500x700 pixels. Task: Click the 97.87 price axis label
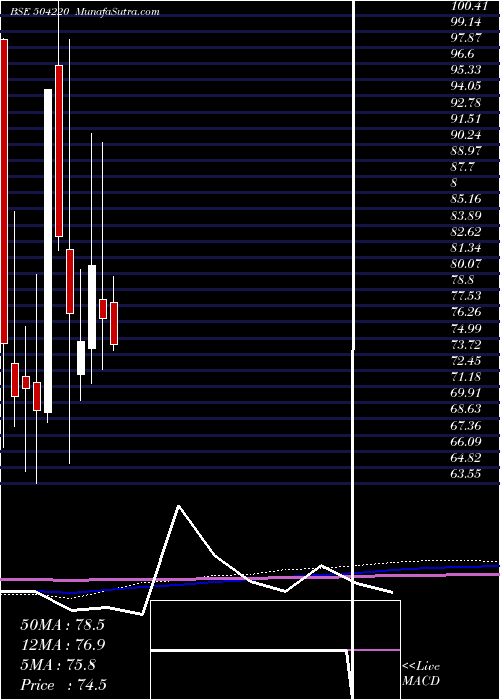tap(466, 38)
